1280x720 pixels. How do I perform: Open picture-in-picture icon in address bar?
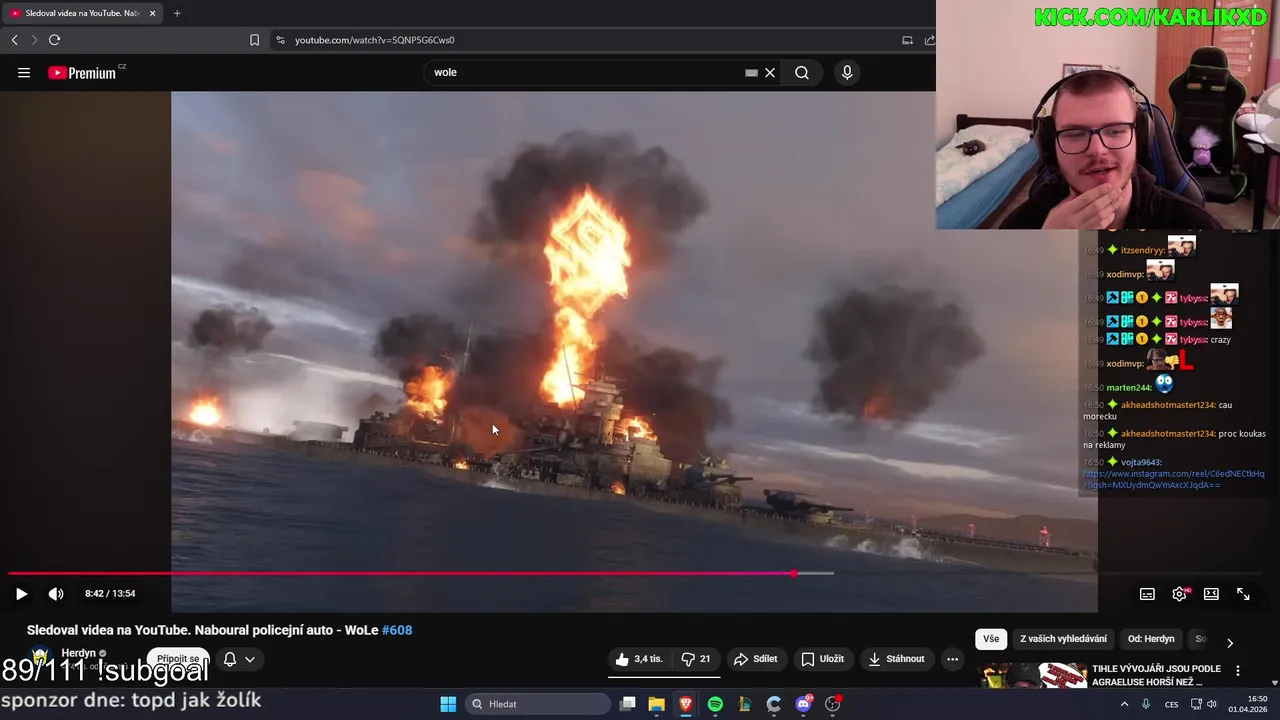tap(907, 40)
